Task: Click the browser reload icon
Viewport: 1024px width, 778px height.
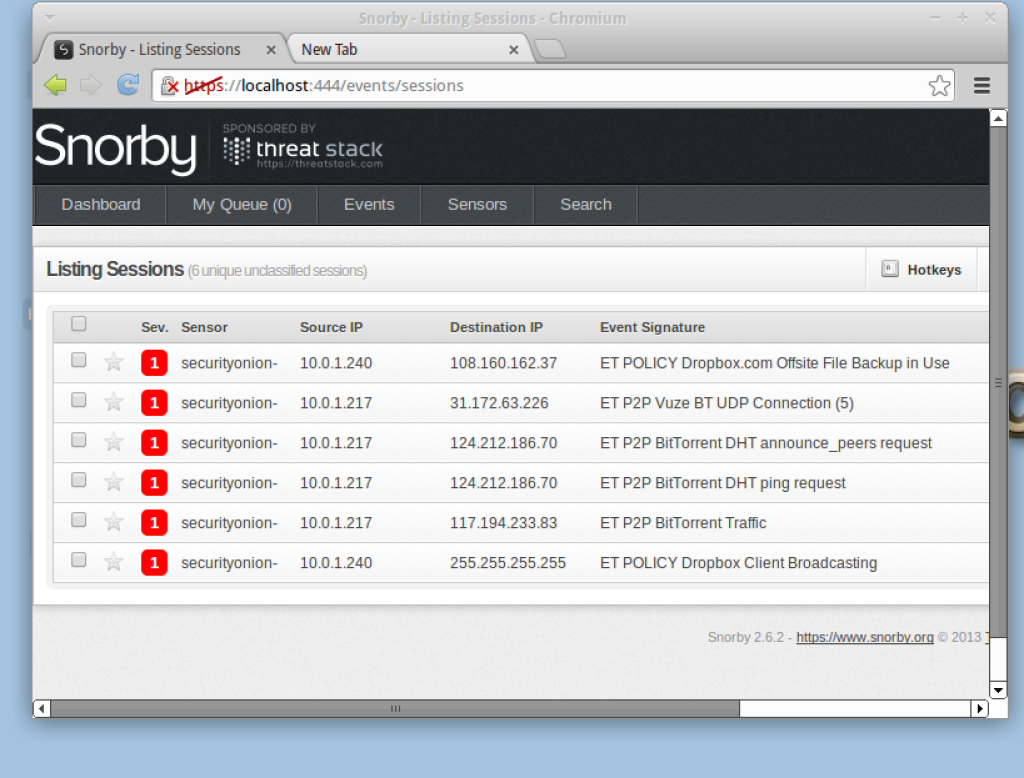Action: tap(128, 86)
